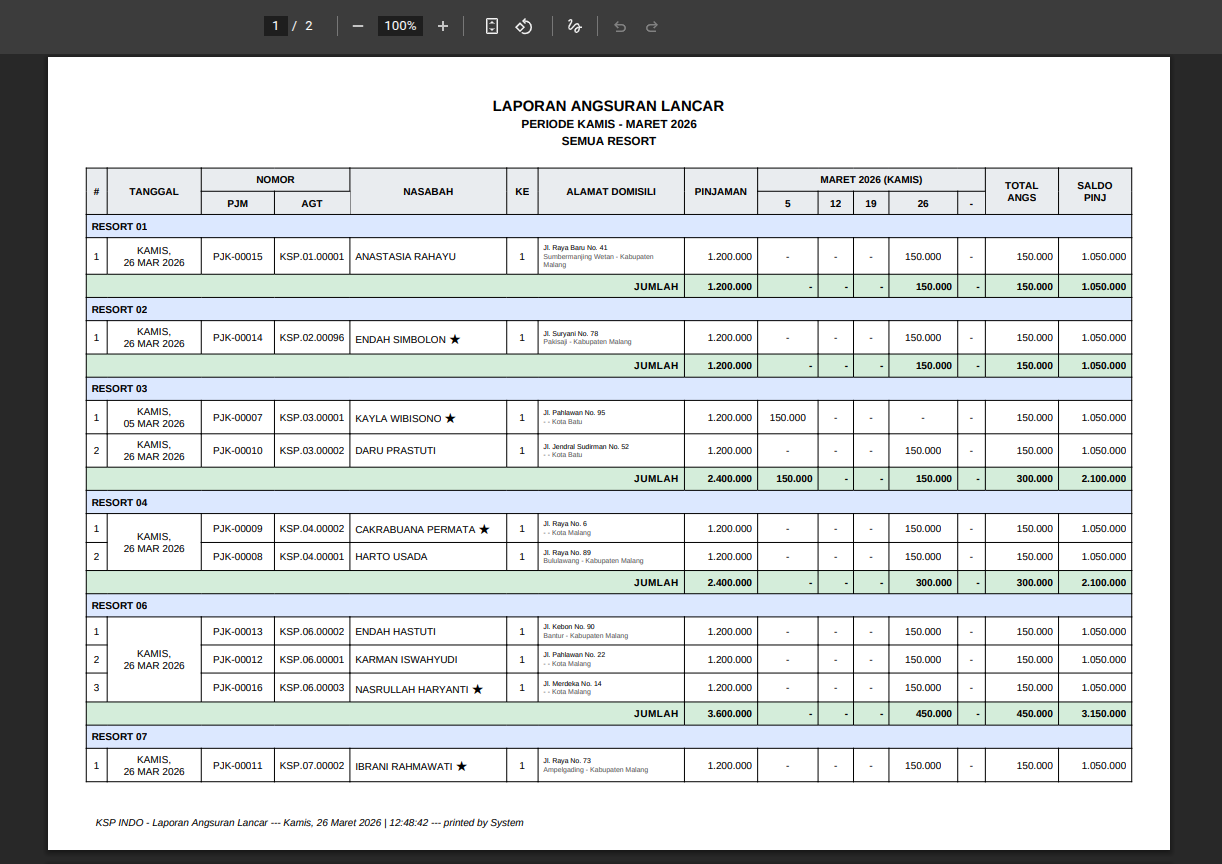Image resolution: width=1222 pixels, height=864 pixels.
Task: Click the zoom in plus button
Action: point(443,26)
